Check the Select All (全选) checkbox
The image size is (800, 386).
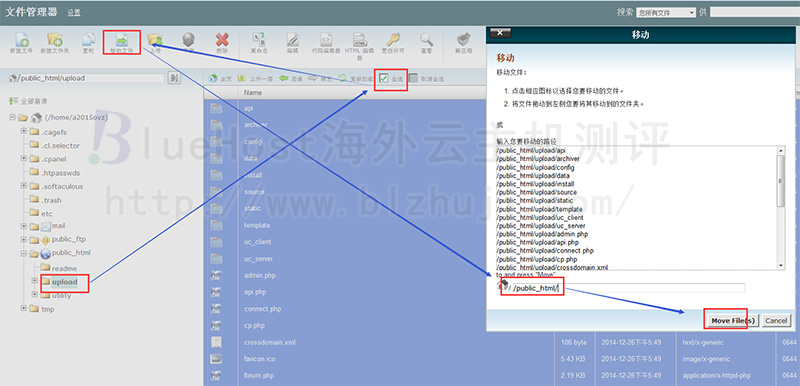tap(384, 79)
